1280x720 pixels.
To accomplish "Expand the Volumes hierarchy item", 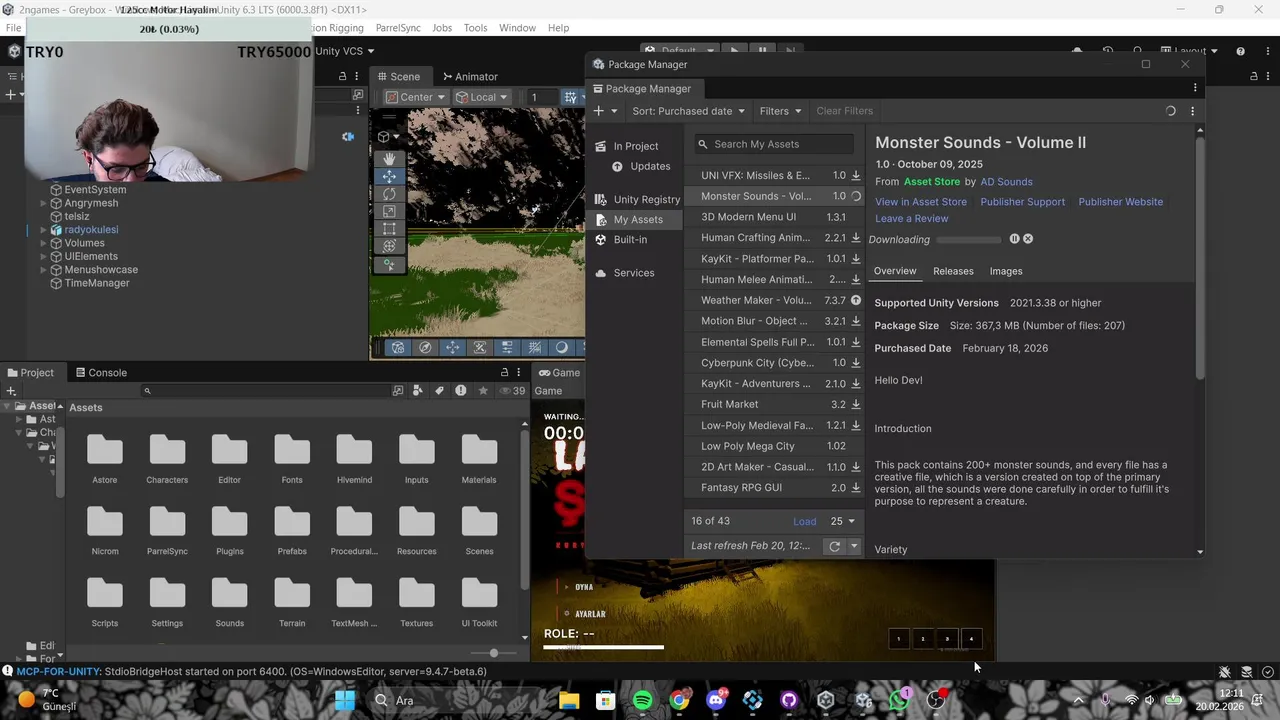I will click(43, 243).
